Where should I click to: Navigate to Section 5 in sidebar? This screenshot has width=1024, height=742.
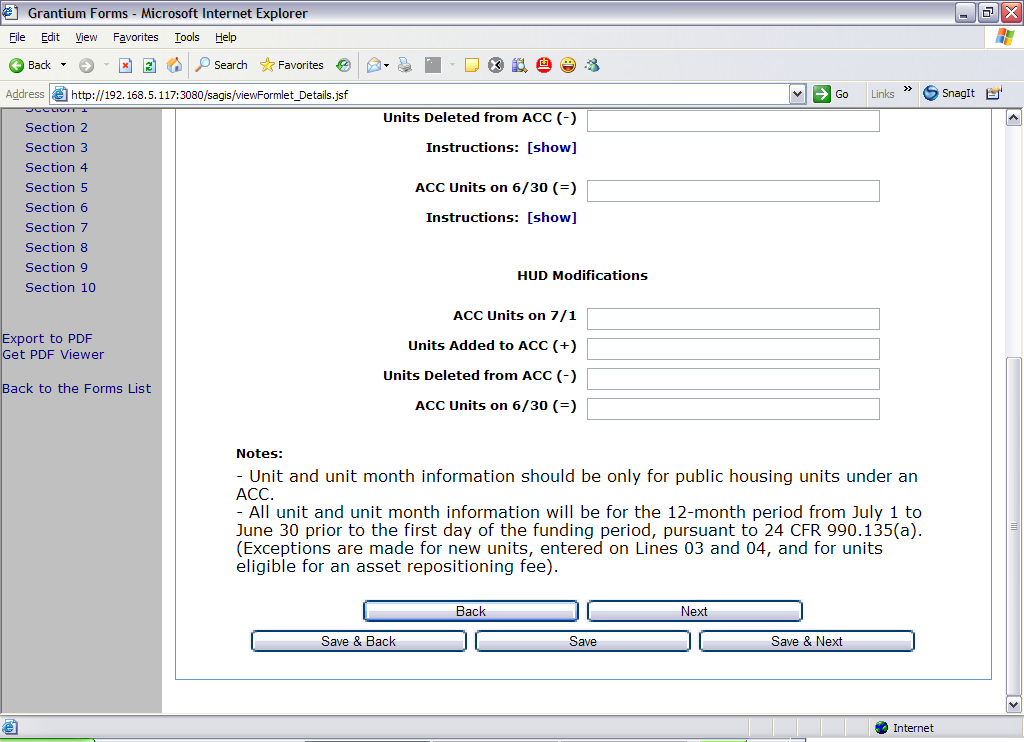[x=56, y=187]
